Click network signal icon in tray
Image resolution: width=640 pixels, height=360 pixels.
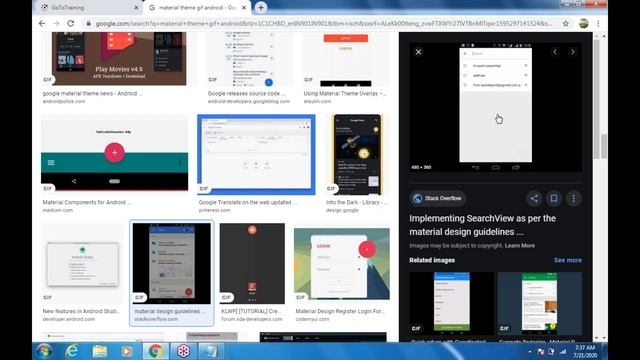pos(563,351)
